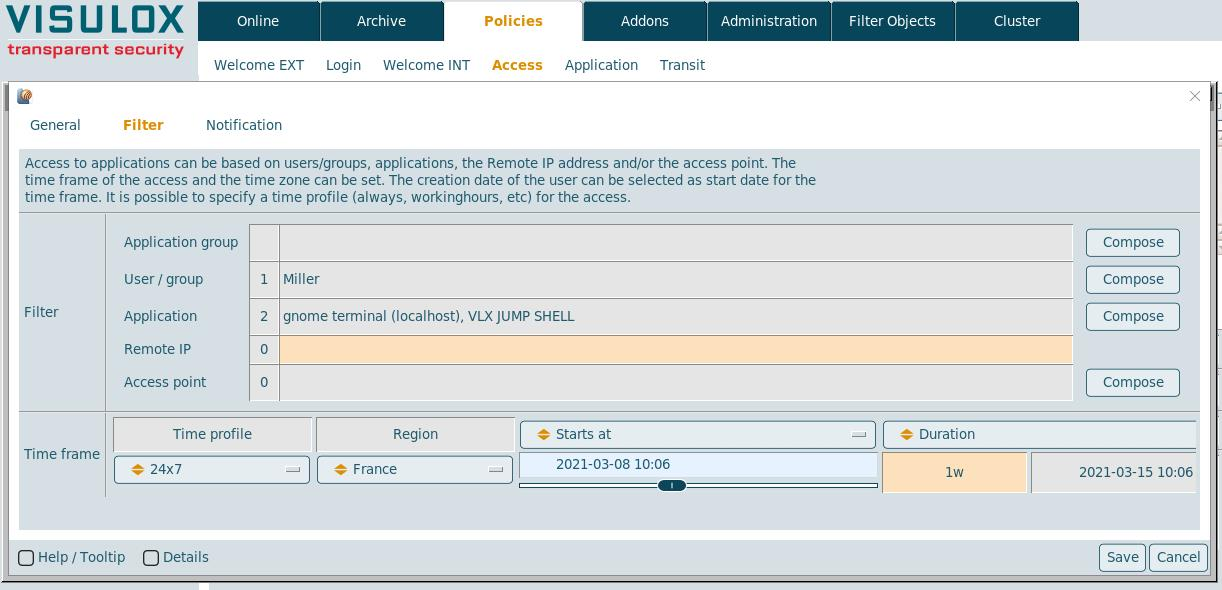Switch to the Notification tab
Viewport: 1222px width, 590px height.
(244, 125)
